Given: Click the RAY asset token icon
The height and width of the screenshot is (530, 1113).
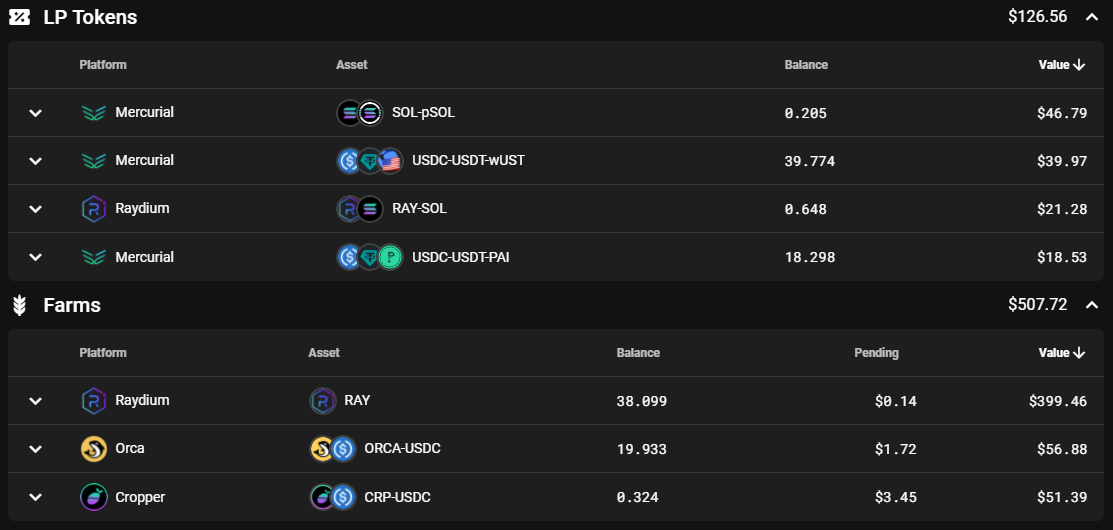Looking at the screenshot, I should (x=322, y=401).
